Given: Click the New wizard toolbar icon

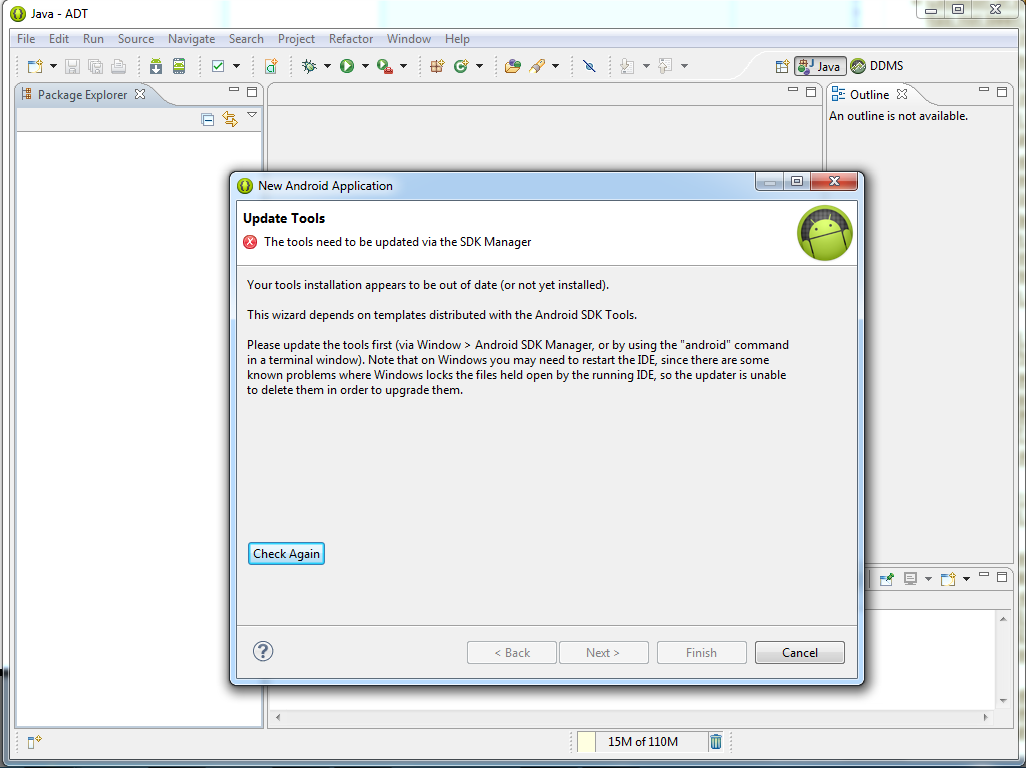Looking at the screenshot, I should coord(35,66).
